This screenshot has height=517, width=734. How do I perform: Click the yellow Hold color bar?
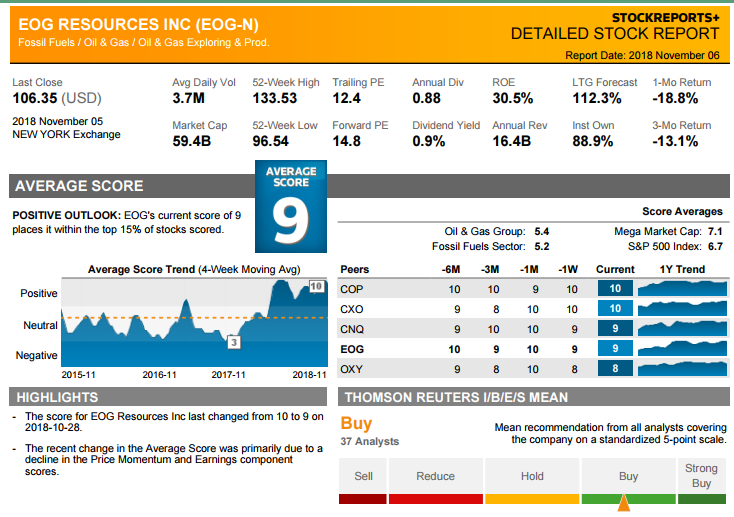pyautogui.click(x=532, y=499)
